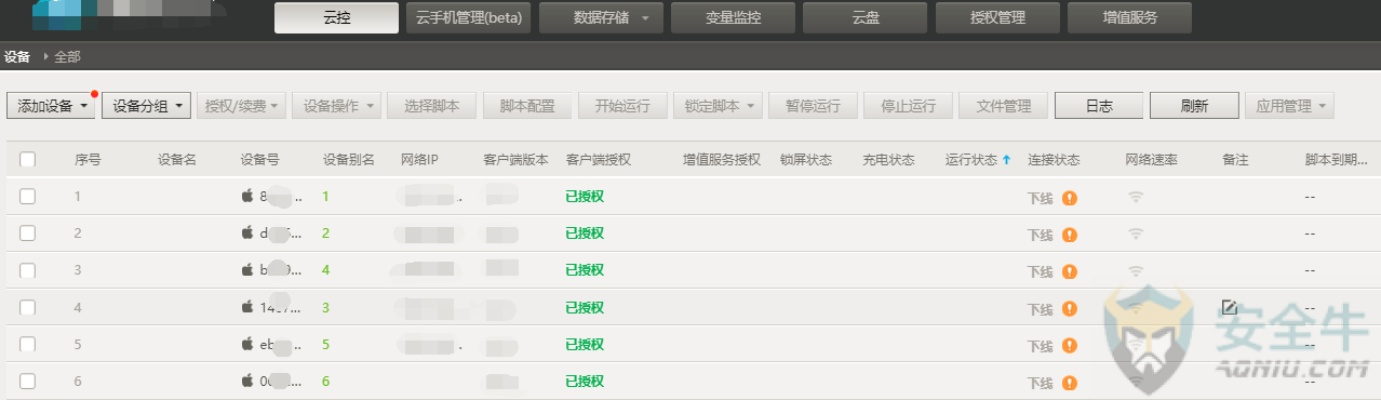
Task: Open the 设备分组 dropdown
Action: 146,106
